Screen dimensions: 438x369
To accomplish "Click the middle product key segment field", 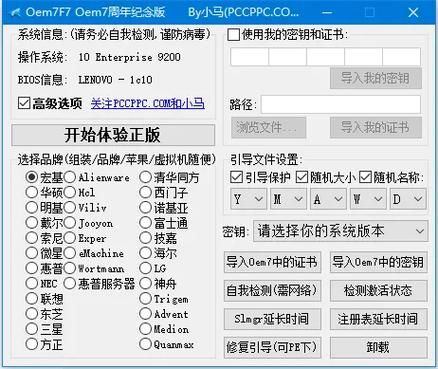I will click(325, 57).
